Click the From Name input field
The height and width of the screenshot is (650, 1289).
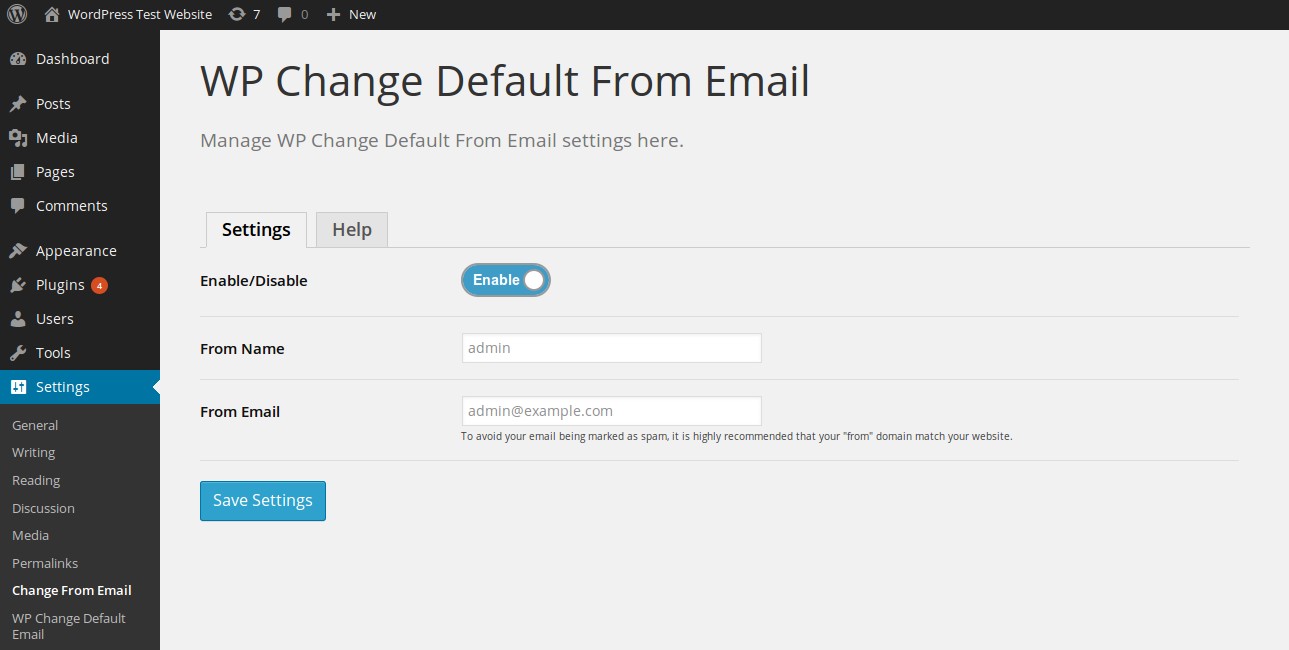(x=611, y=348)
